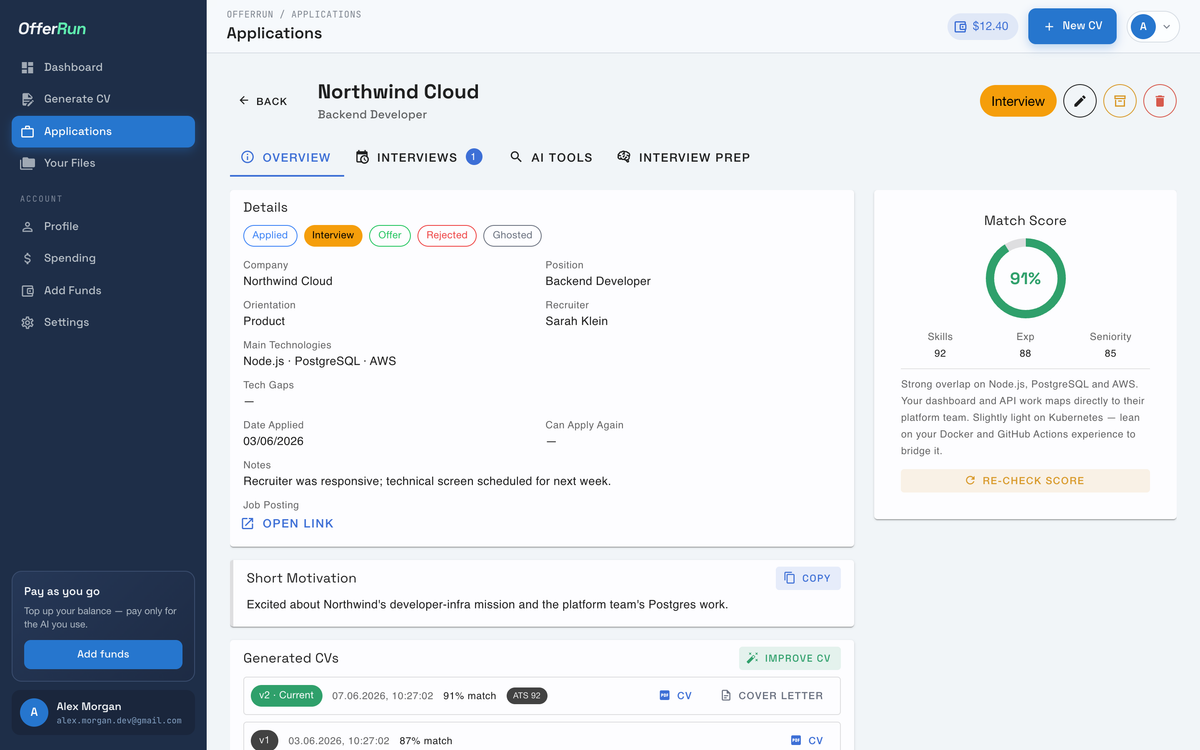The height and width of the screenshot is (750, 1200).
Task: Click the Interviews tab count badge
Action: pos(474,157)
